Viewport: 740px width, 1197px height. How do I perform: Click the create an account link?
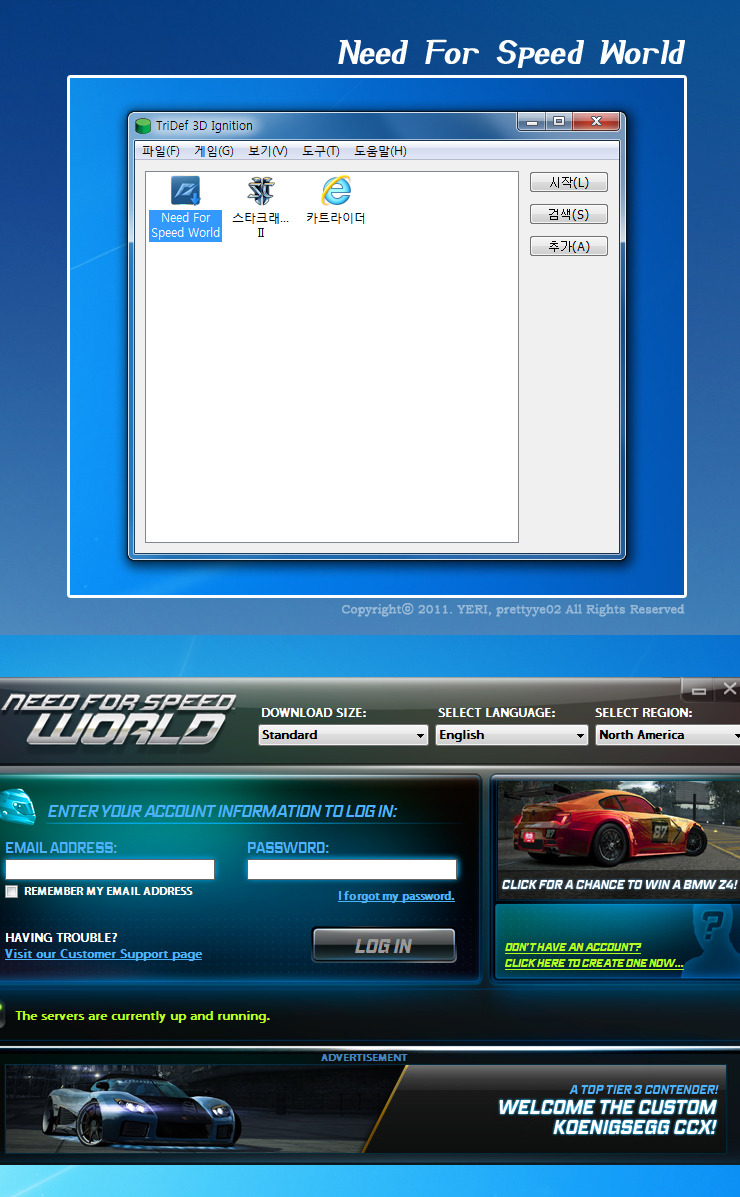[x=594, y=955]
